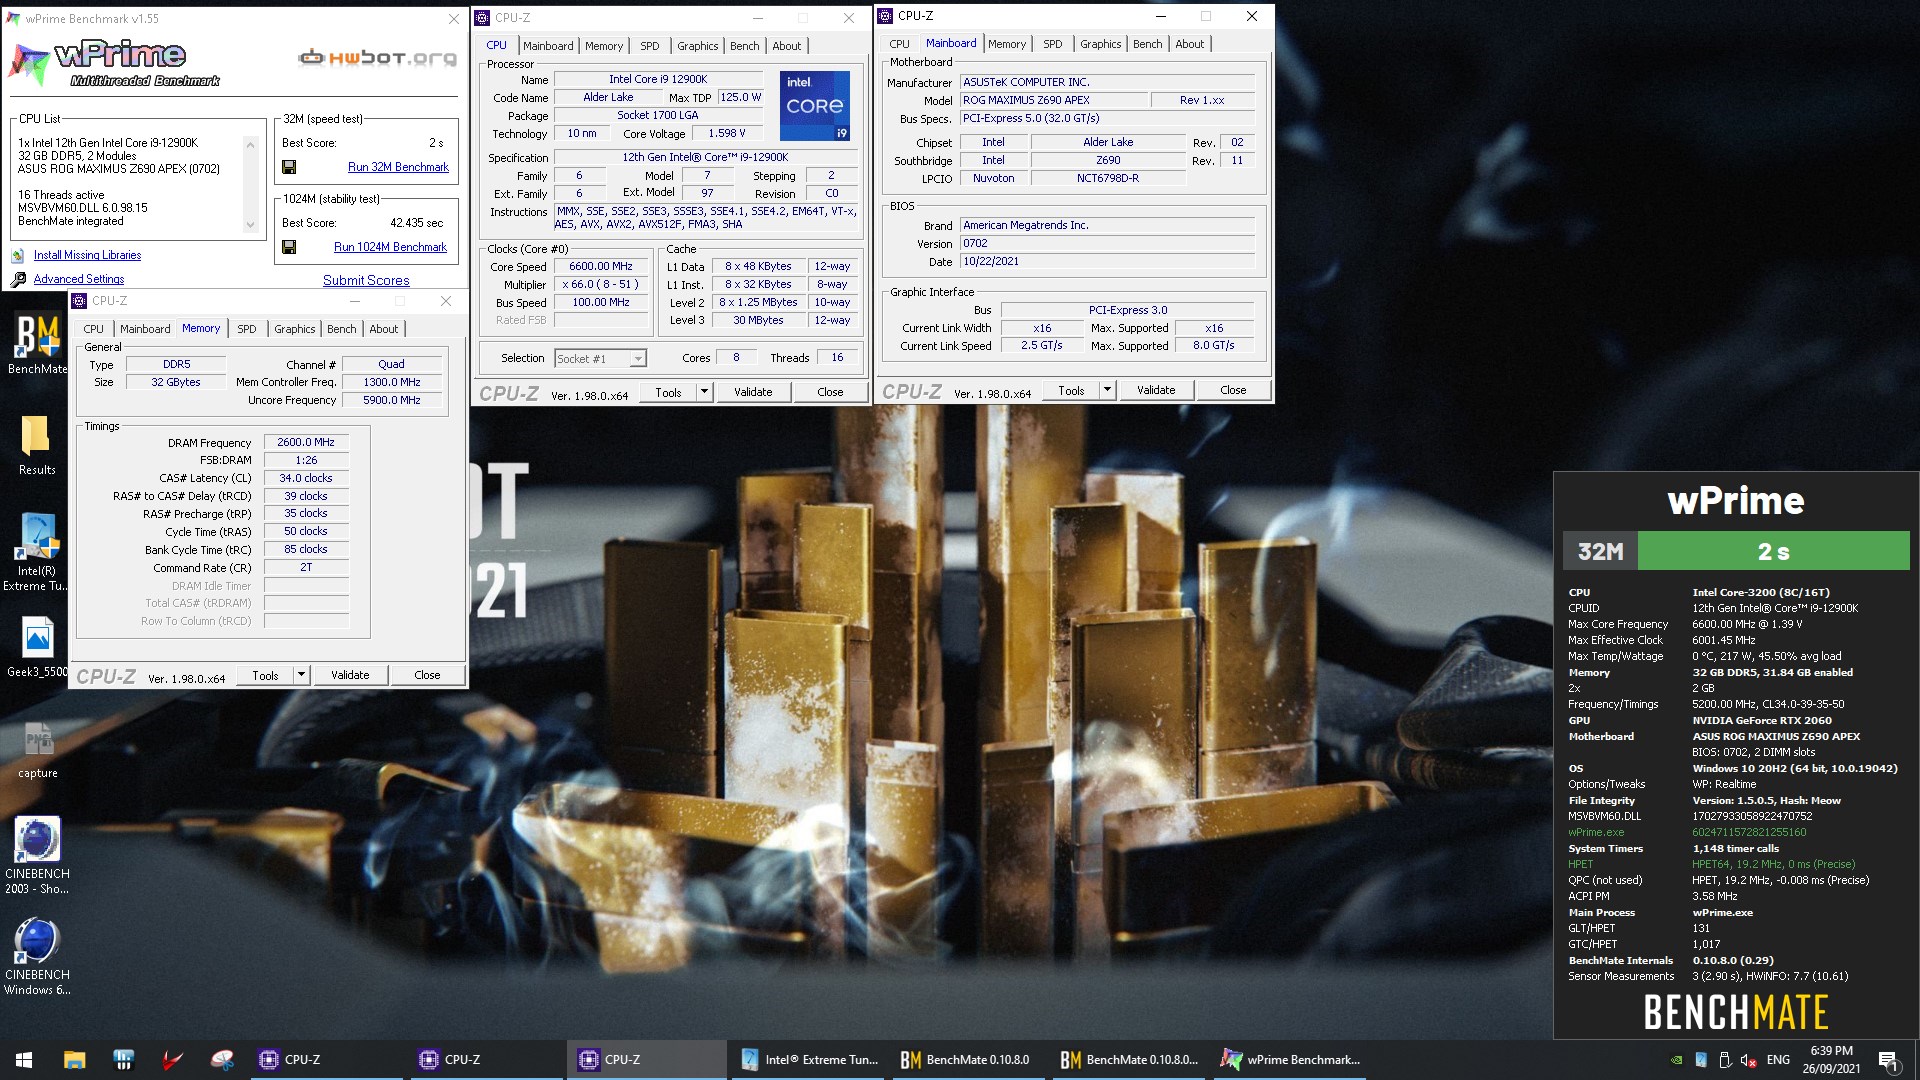Switch to the CPU tab in the CPU-Z Memory window

(x=93, y=329)
